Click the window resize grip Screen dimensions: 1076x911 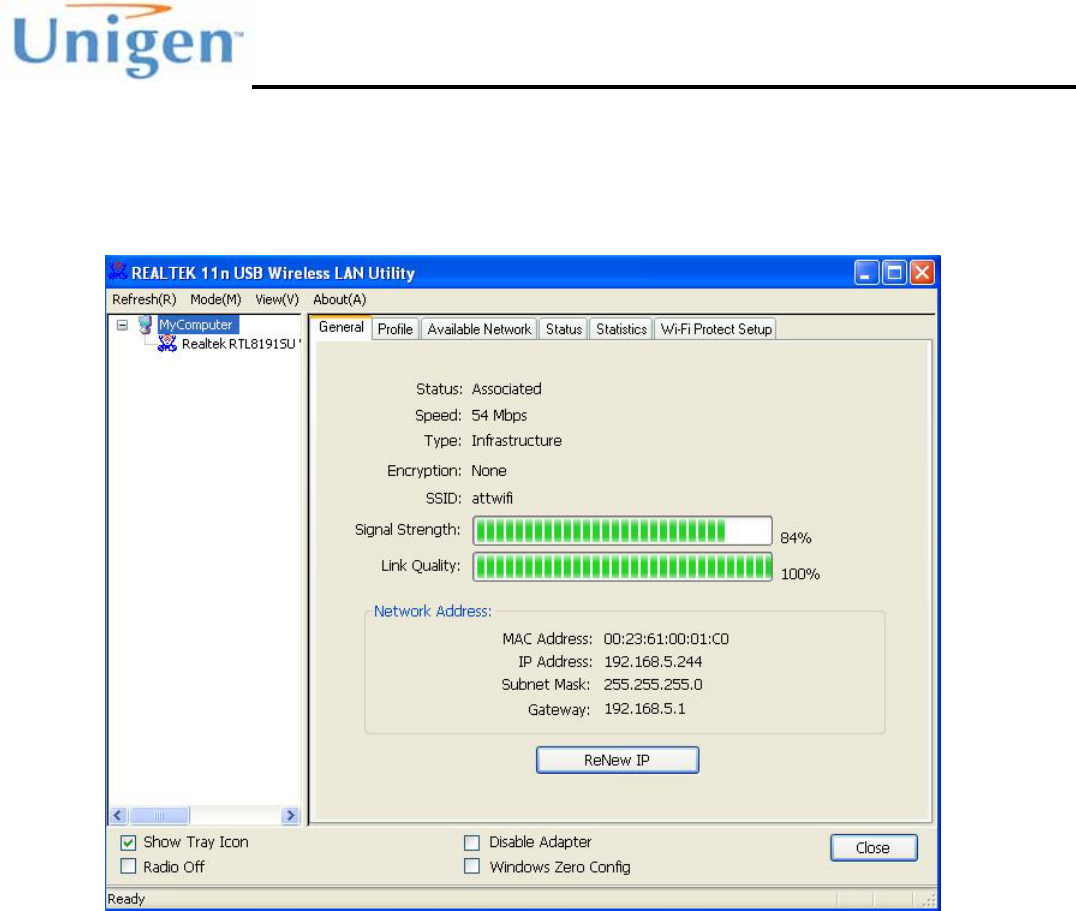tap(929, 901)
